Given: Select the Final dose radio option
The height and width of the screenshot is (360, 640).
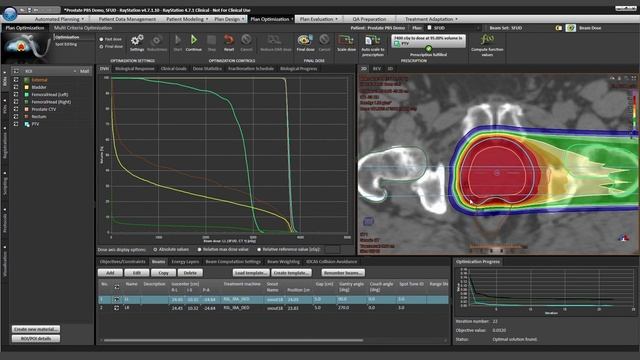Looking at the screenshot, I should (x=101, y=47).
